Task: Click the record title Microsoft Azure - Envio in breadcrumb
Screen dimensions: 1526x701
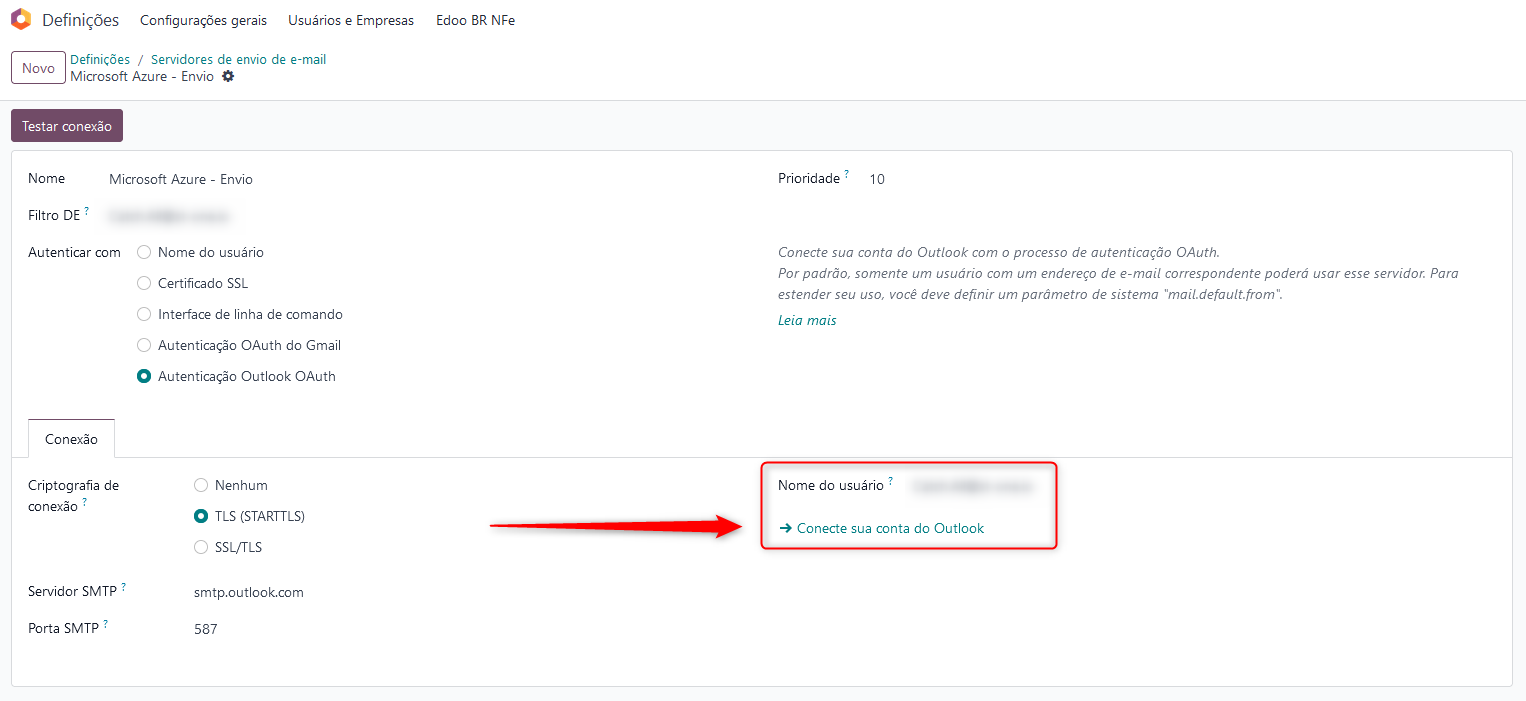Action: pyautogui.click(x=142, y=76)
